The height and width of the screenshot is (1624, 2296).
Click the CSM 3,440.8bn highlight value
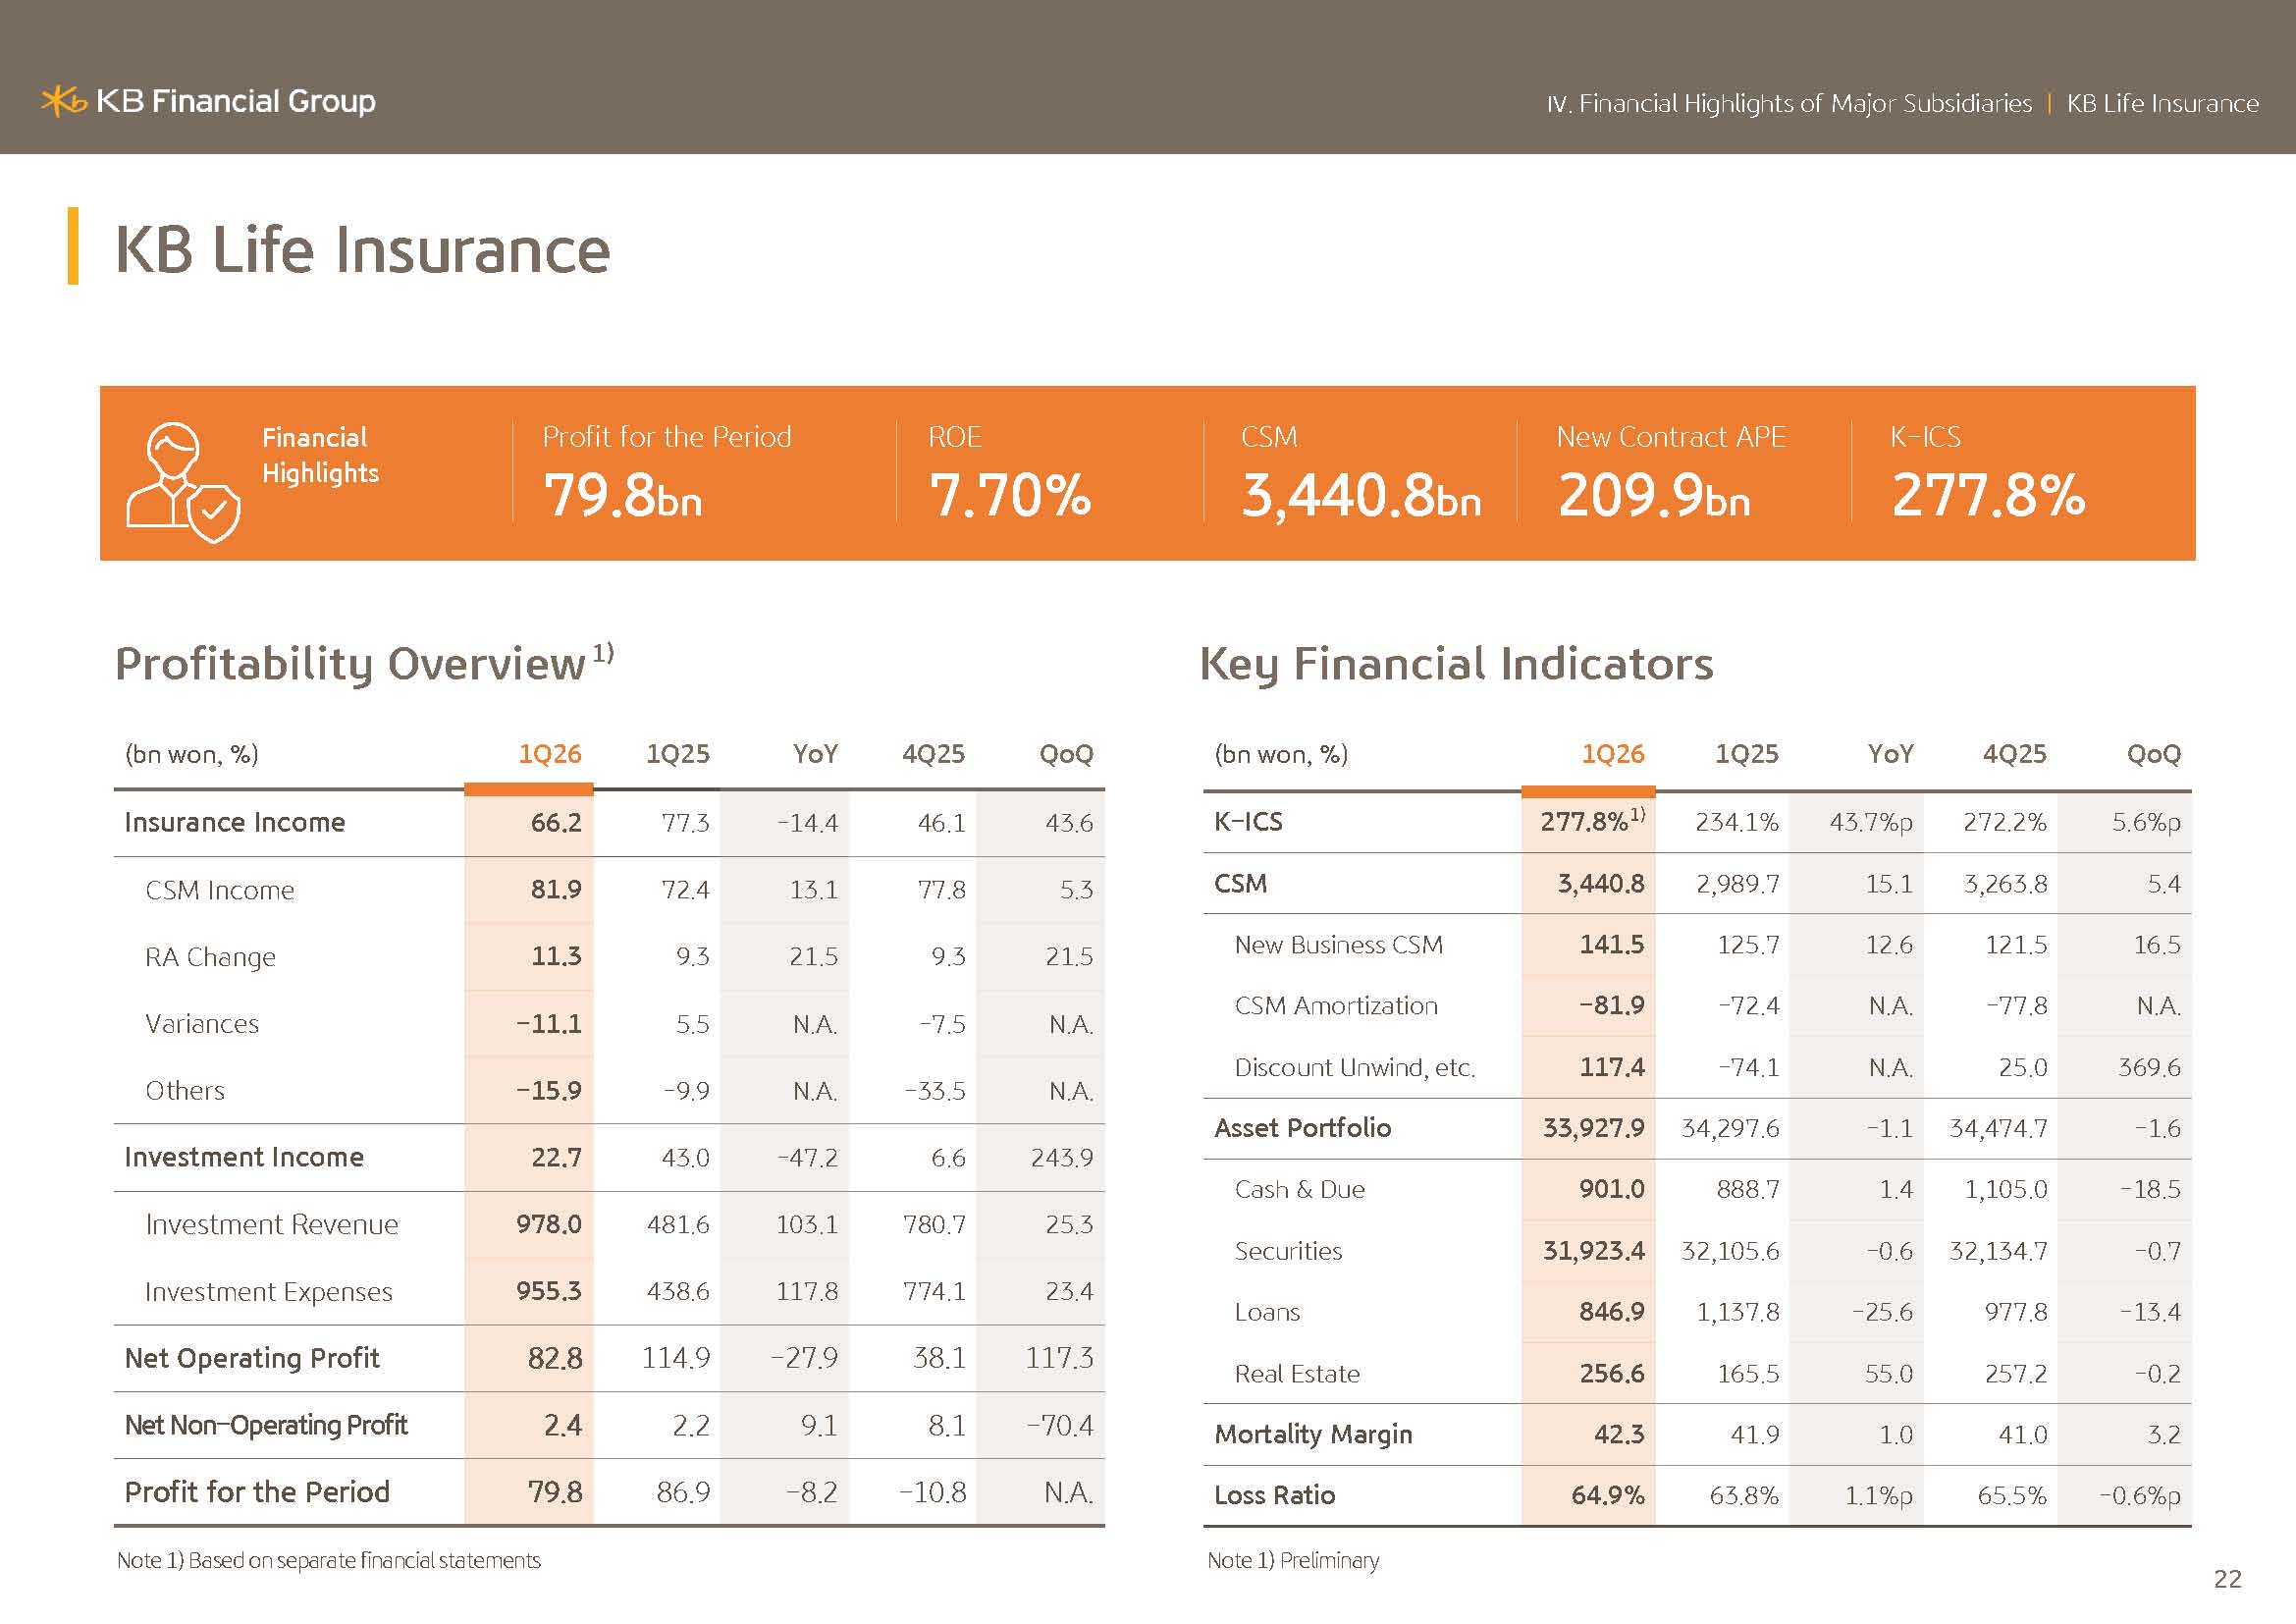[1360, 495]
